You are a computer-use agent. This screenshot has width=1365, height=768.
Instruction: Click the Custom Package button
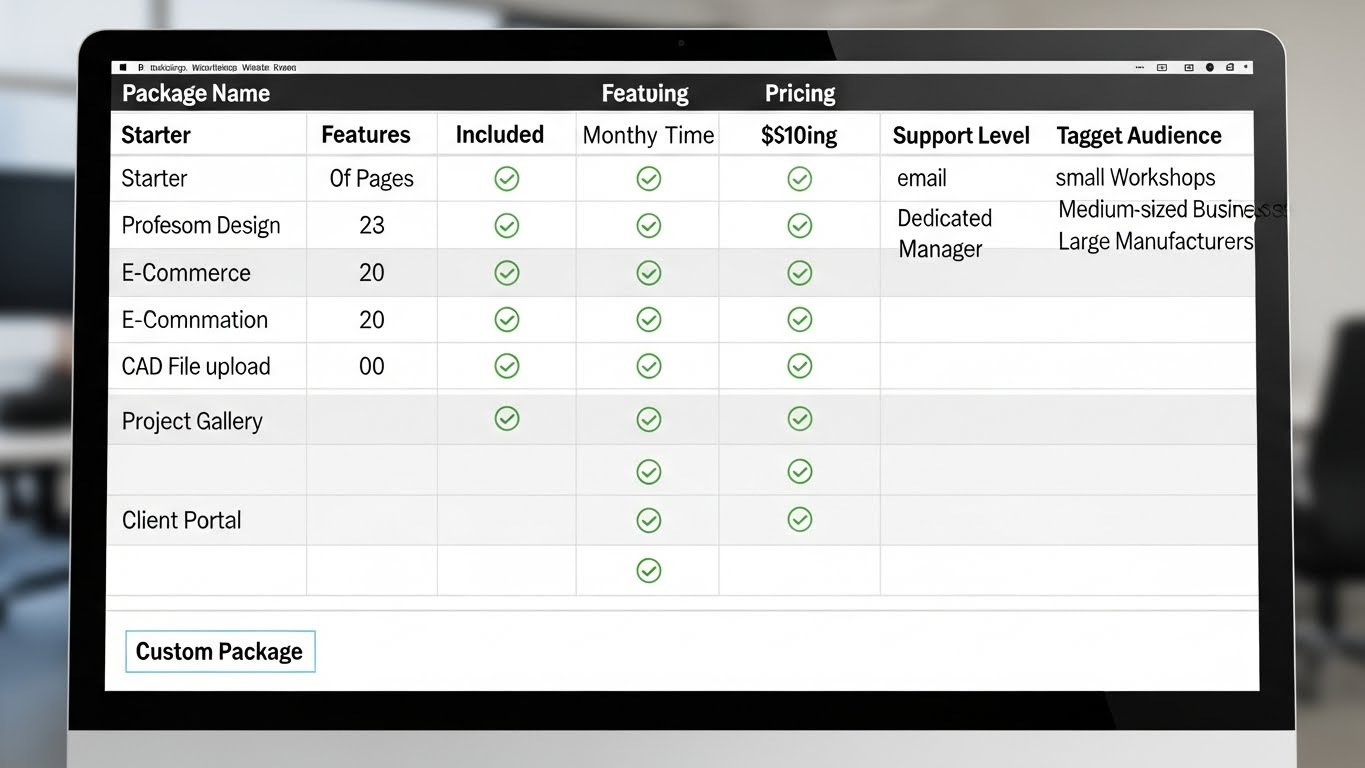click(220, 652)
